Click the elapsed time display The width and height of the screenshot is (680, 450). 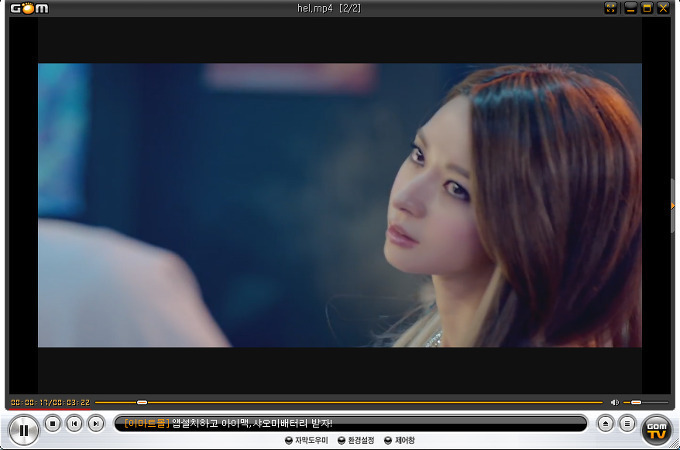pos(29,402)
